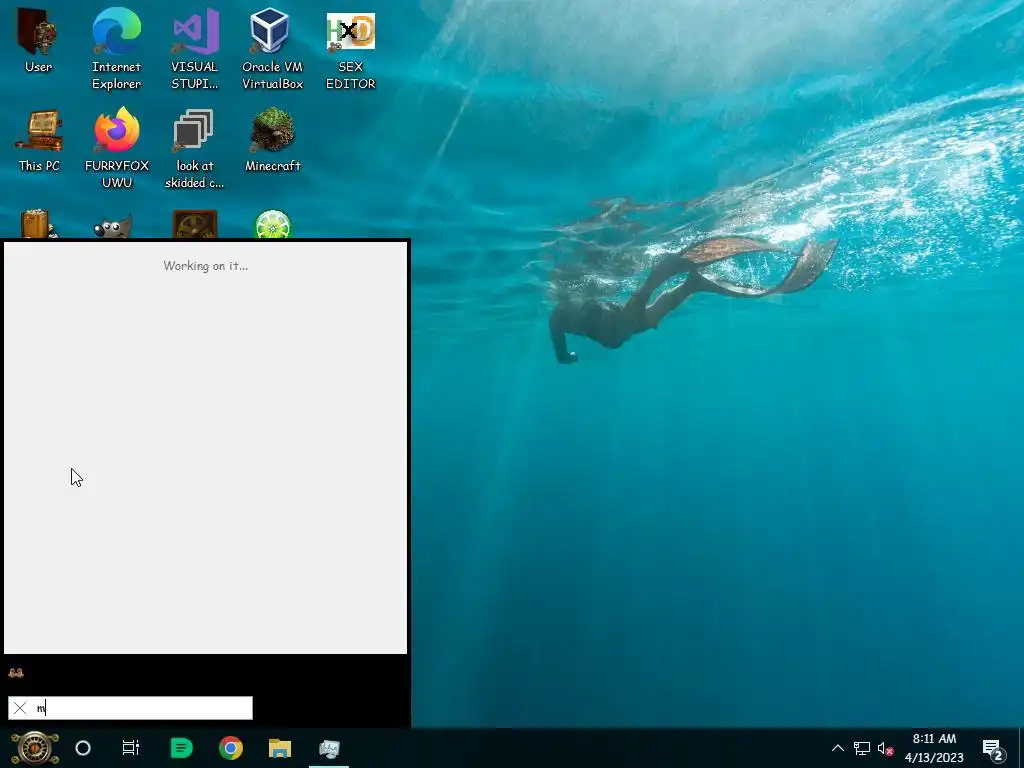1024x768 pixels.
Task: Select the Oracle VM VirtualBox icon
Action: click(272, 49)
